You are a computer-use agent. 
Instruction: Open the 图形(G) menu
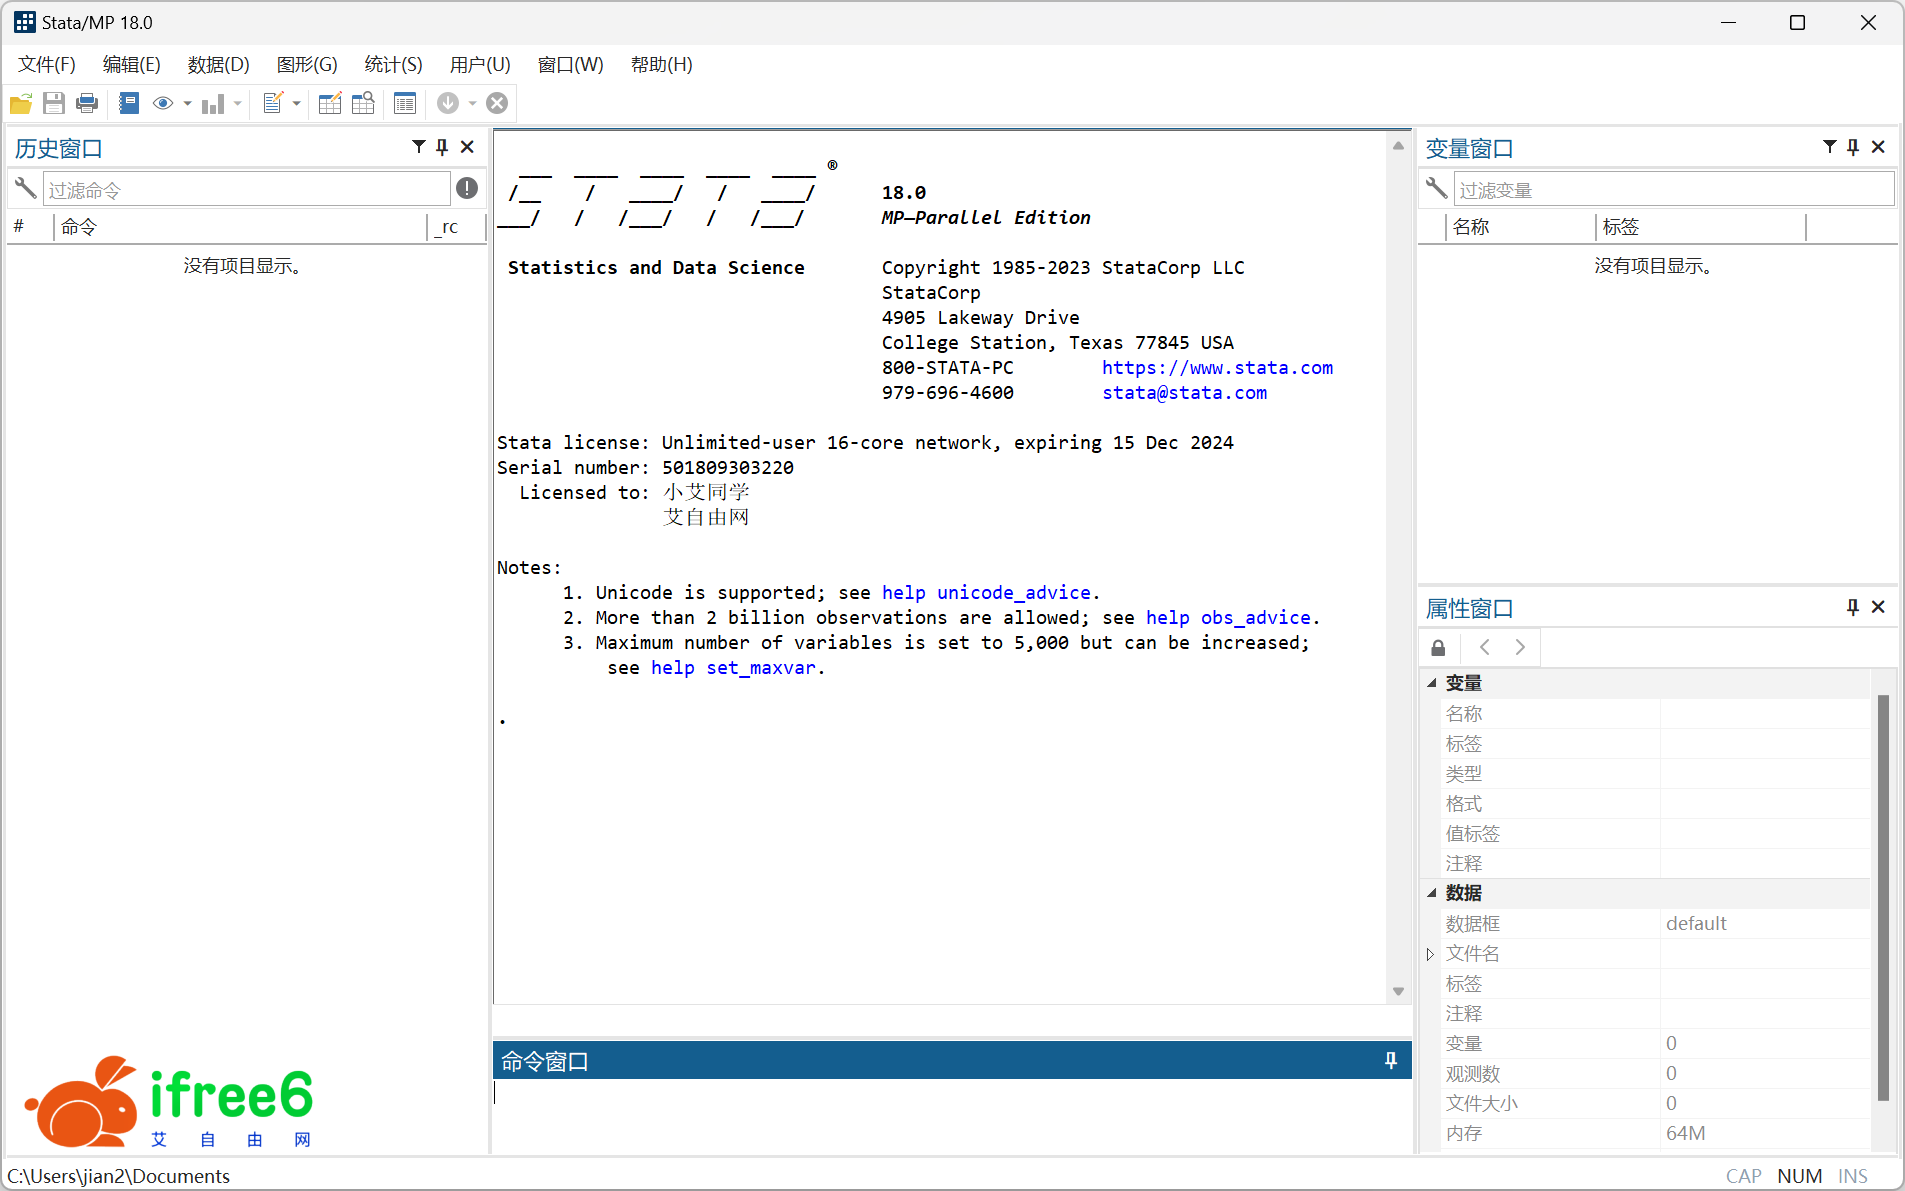tap(306, 65)
